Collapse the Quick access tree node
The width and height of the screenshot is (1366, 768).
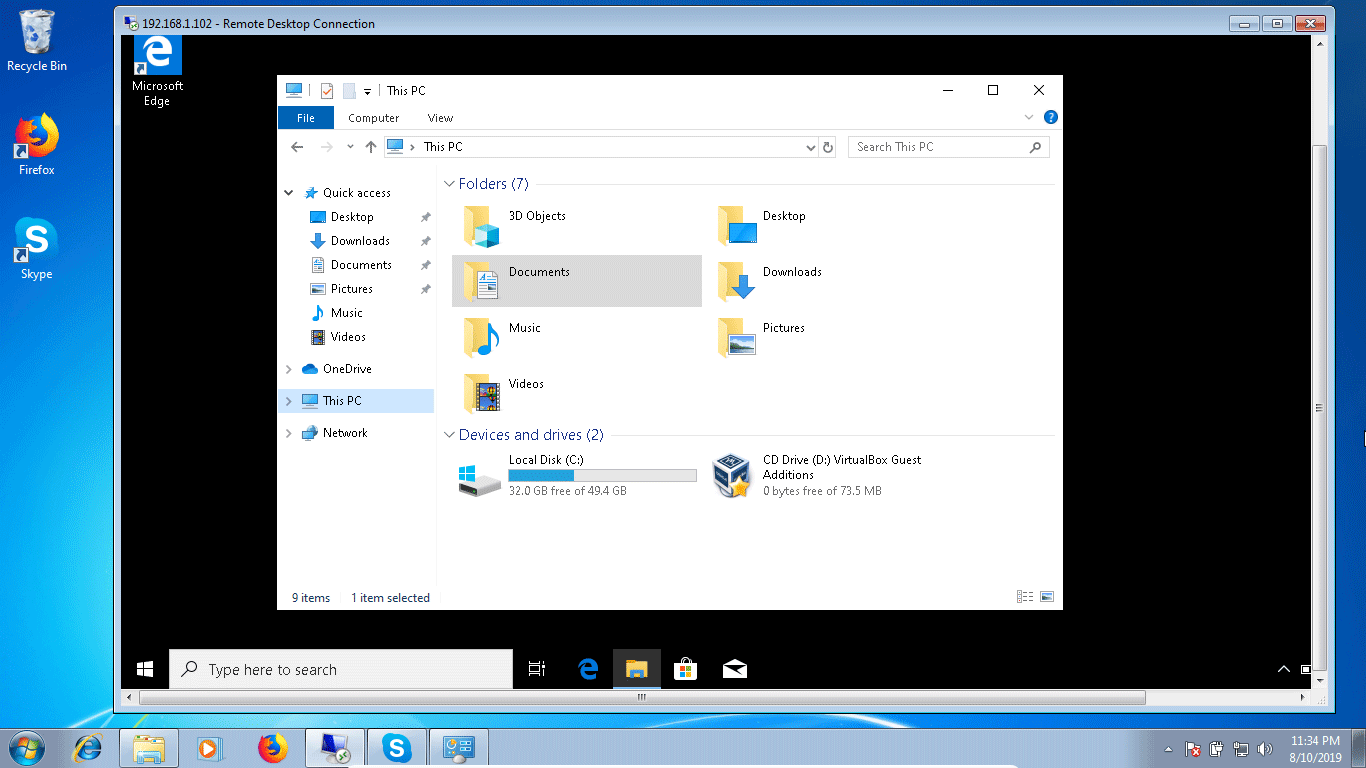pyautogui.click(x=289, y=193)
